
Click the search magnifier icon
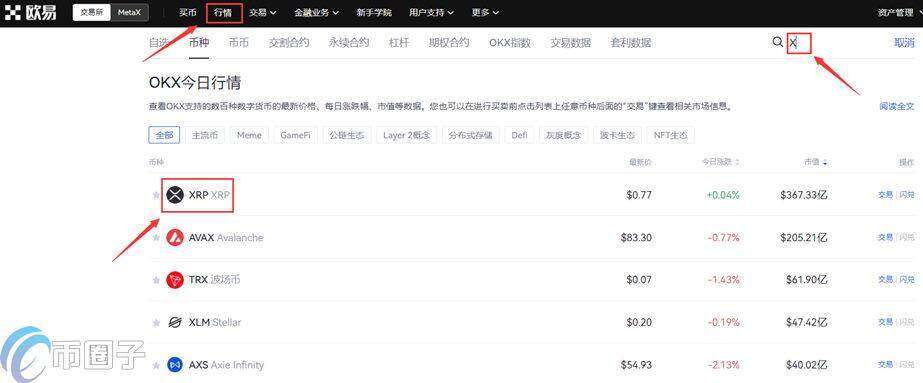click(x=778, y=42)
